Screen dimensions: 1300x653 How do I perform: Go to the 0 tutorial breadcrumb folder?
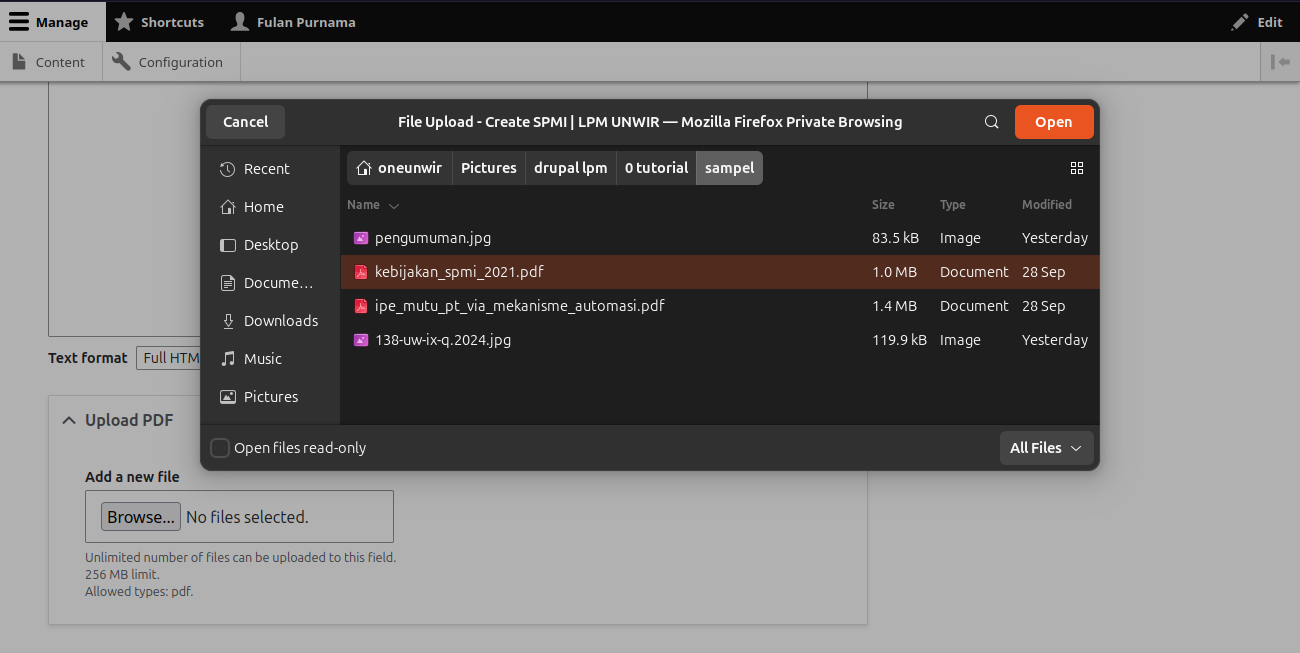coord(657,168)
